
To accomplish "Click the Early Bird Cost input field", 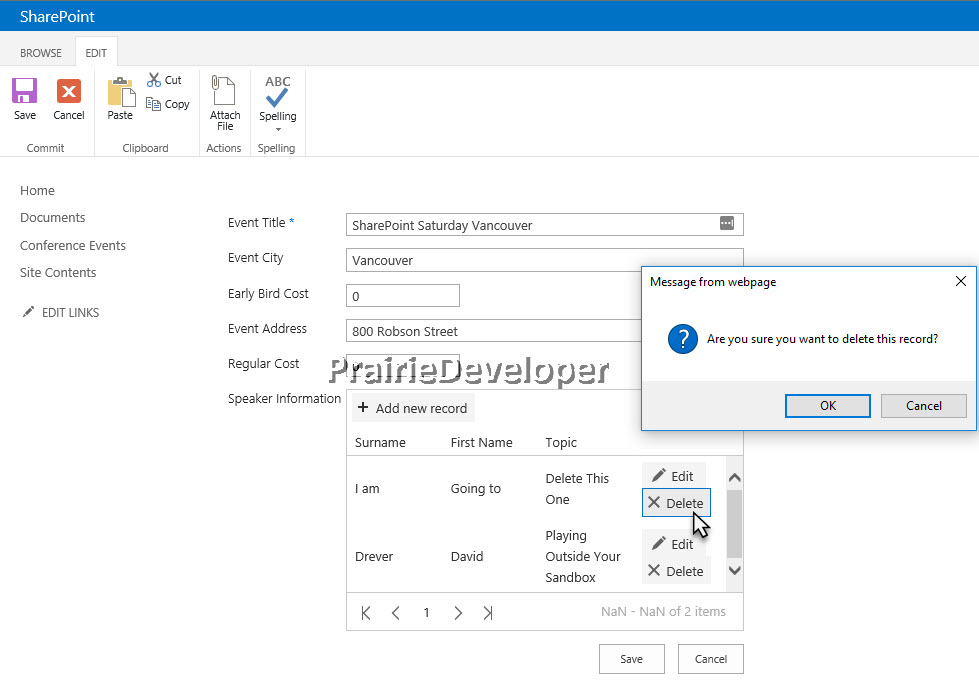I will coord(403,296).
